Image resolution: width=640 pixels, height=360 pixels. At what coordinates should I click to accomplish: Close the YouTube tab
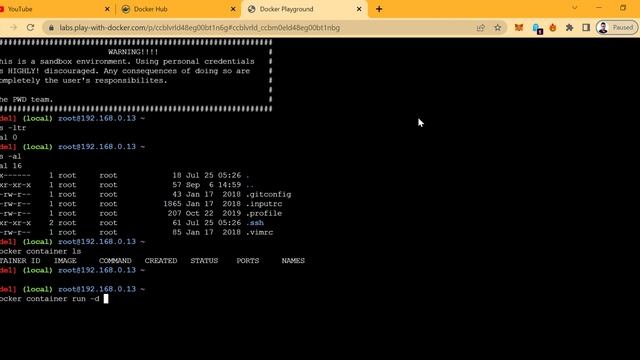[107, 9]
